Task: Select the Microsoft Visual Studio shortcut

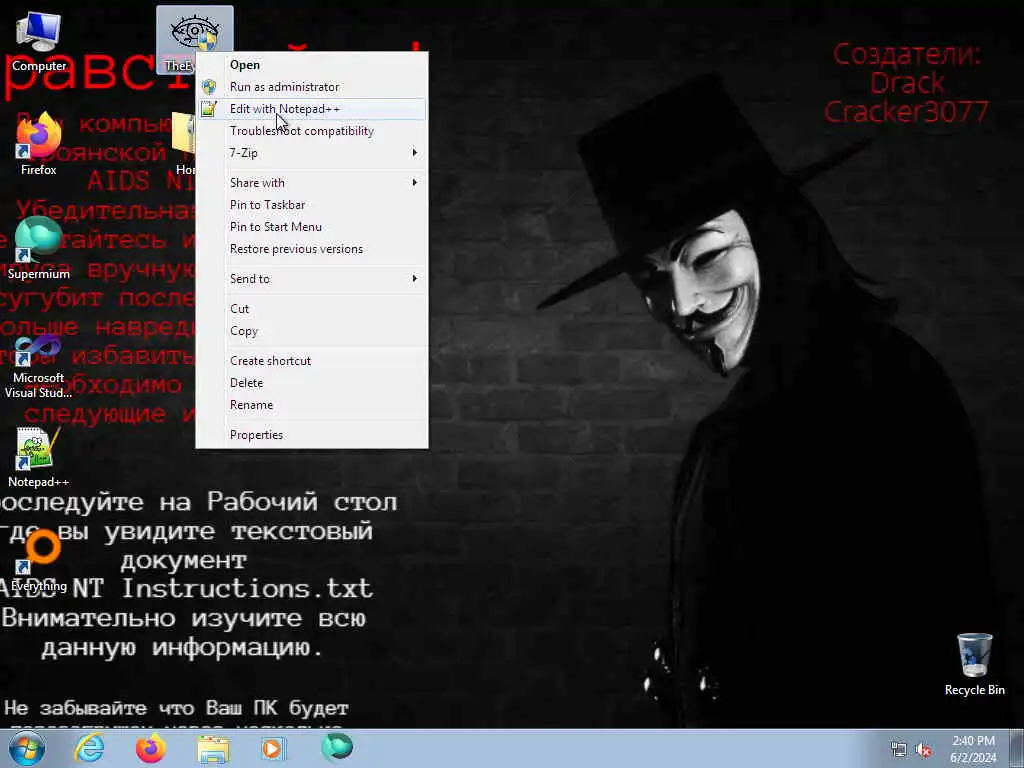Action: tap(39, 367)
